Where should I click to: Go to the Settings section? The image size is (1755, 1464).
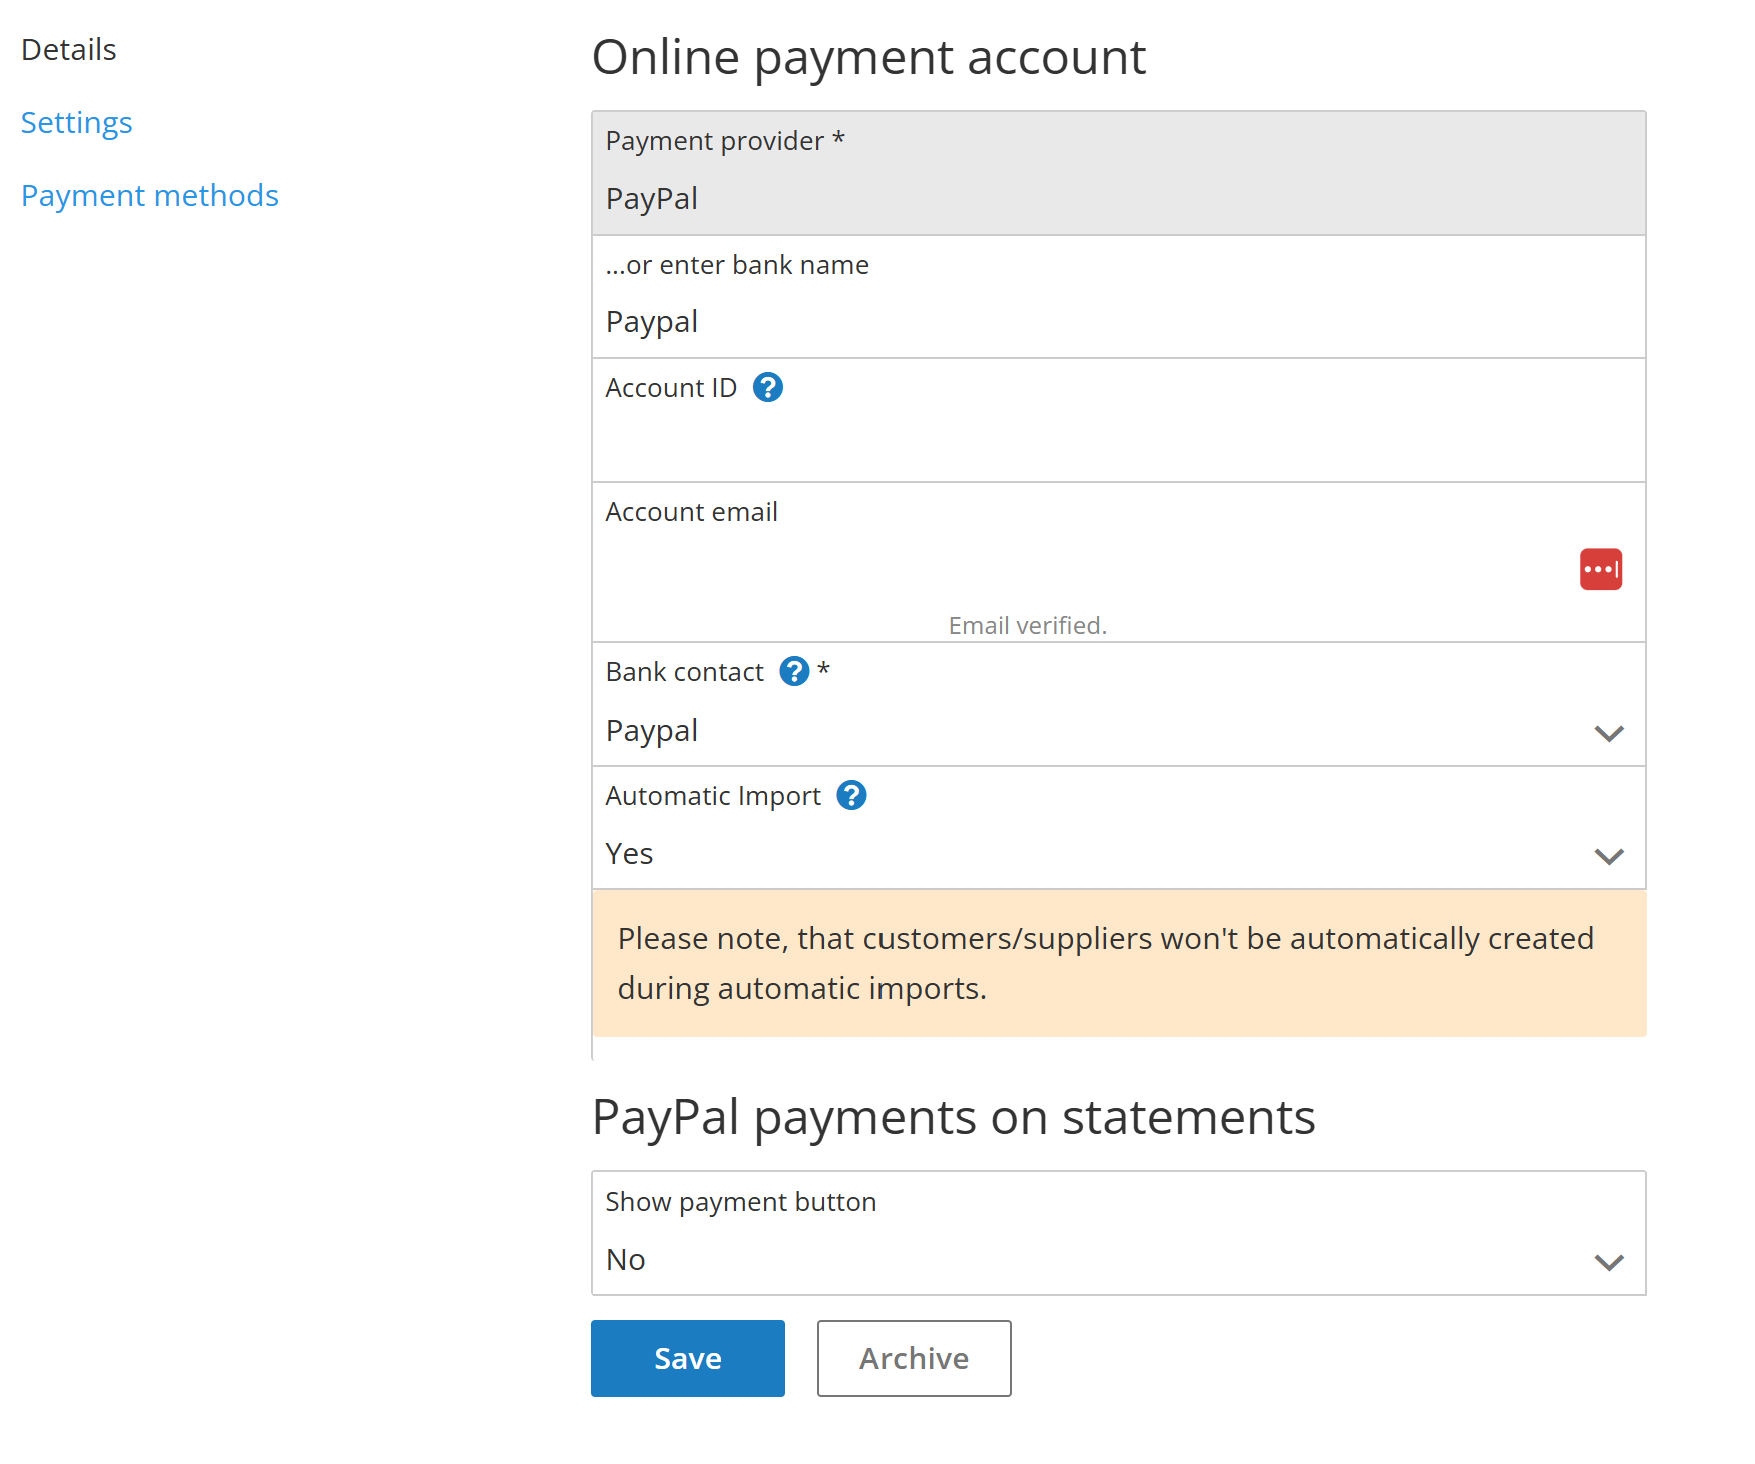coord(77,122)
